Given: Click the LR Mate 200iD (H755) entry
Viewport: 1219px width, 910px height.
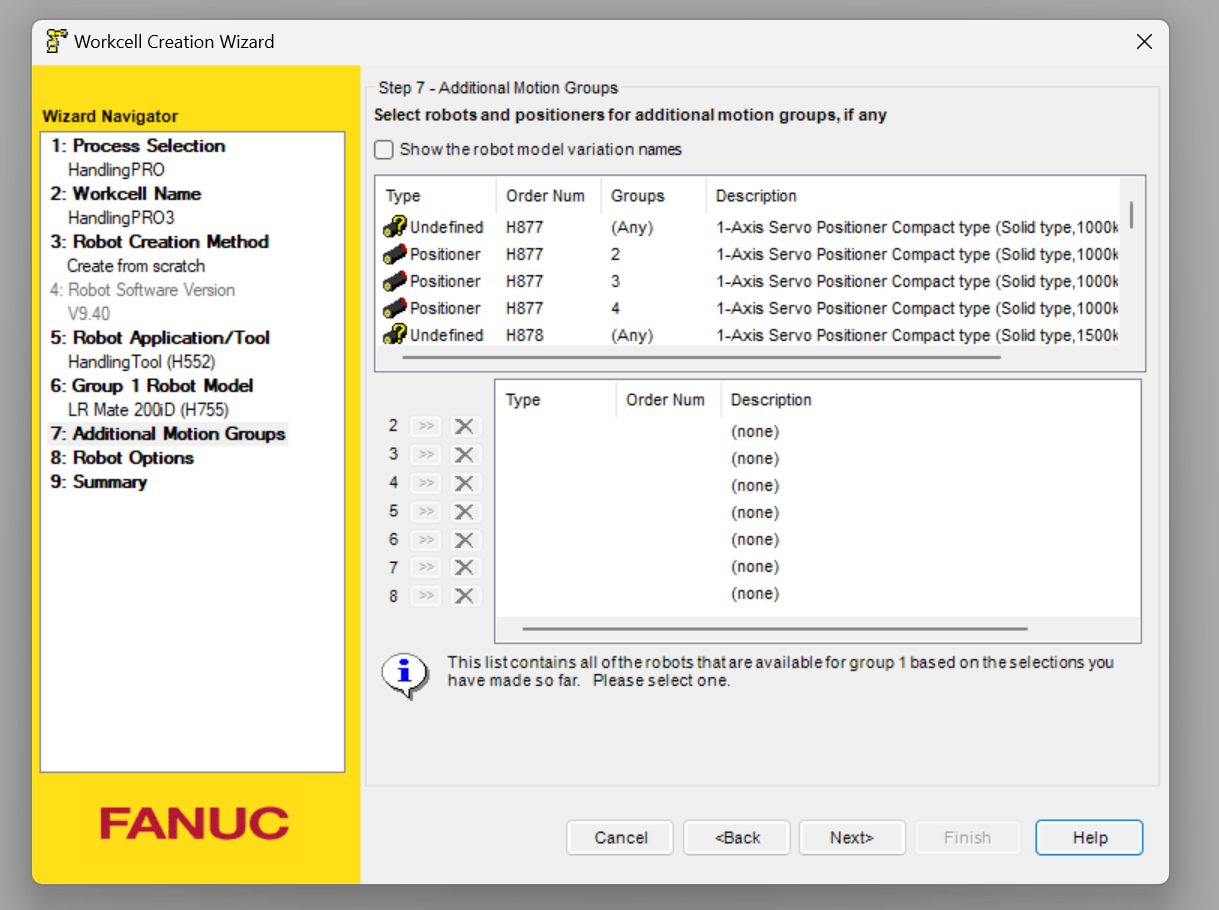Looking at the screenshot, I should (148, 410).
